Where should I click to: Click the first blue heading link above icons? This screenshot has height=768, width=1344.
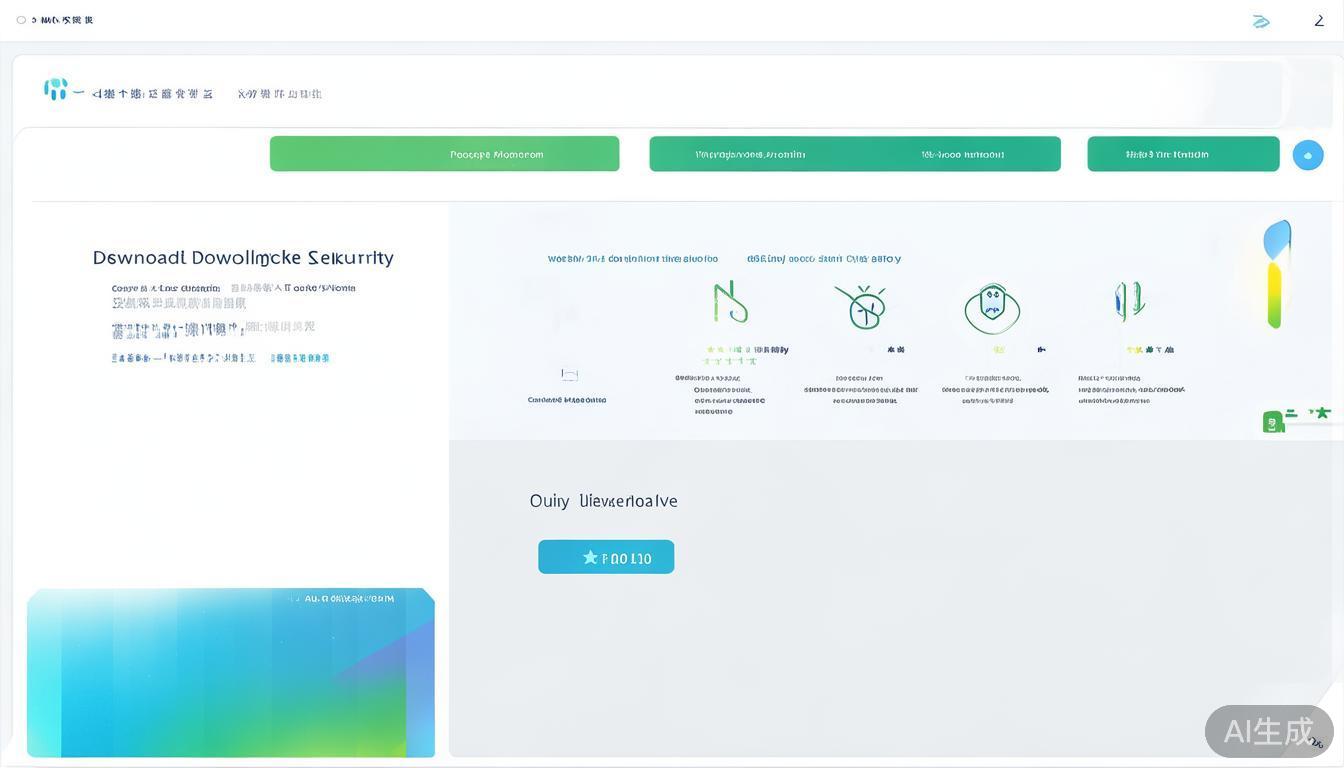tap(632, 259)
